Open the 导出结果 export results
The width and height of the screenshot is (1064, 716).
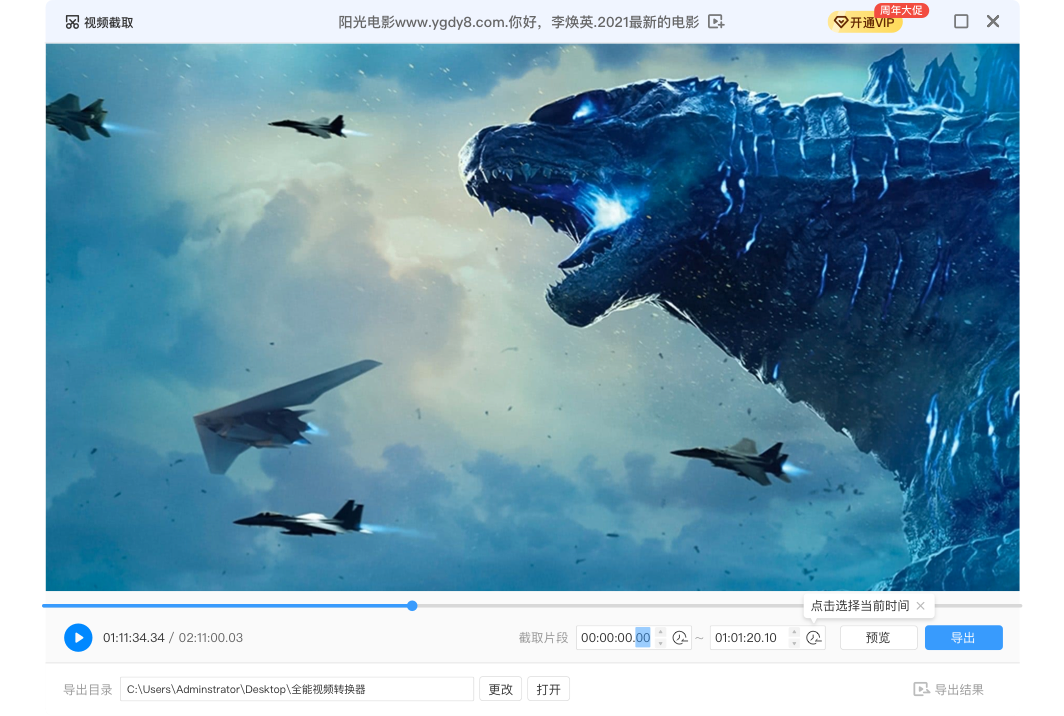pyautogui.click(x=949, y=689)
